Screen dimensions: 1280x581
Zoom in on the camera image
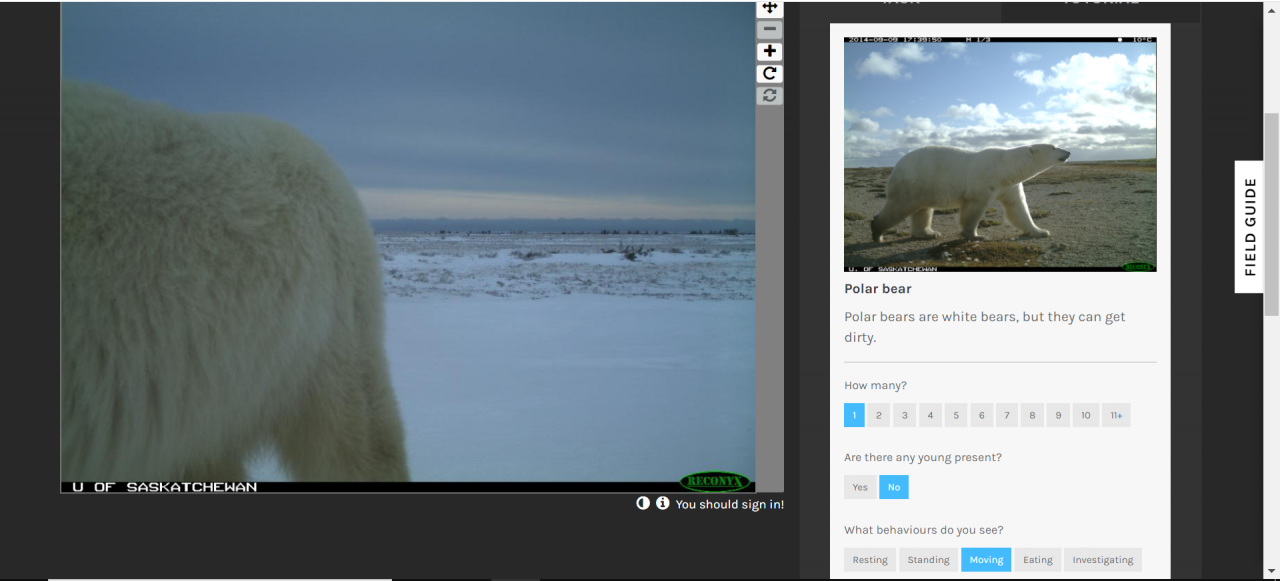pyautogui.click(x=769, y=51)
